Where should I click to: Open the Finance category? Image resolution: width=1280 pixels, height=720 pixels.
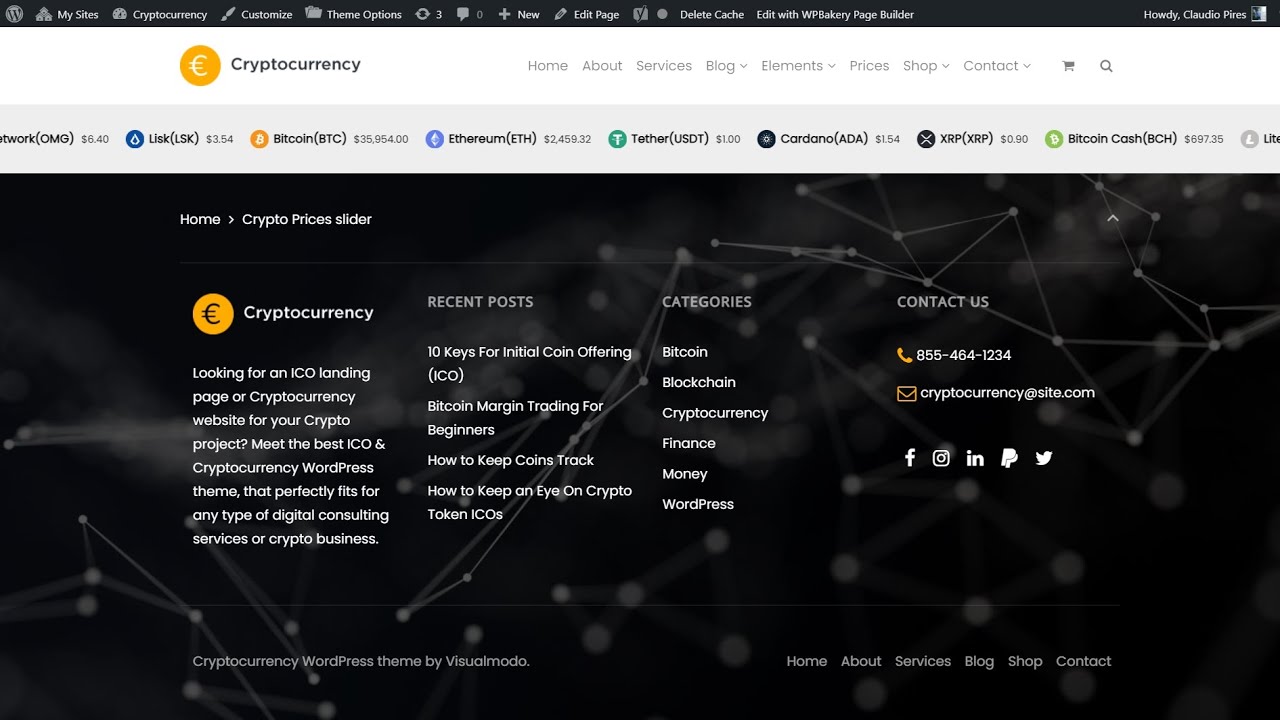pyautogui.click(x=689, y=443)
